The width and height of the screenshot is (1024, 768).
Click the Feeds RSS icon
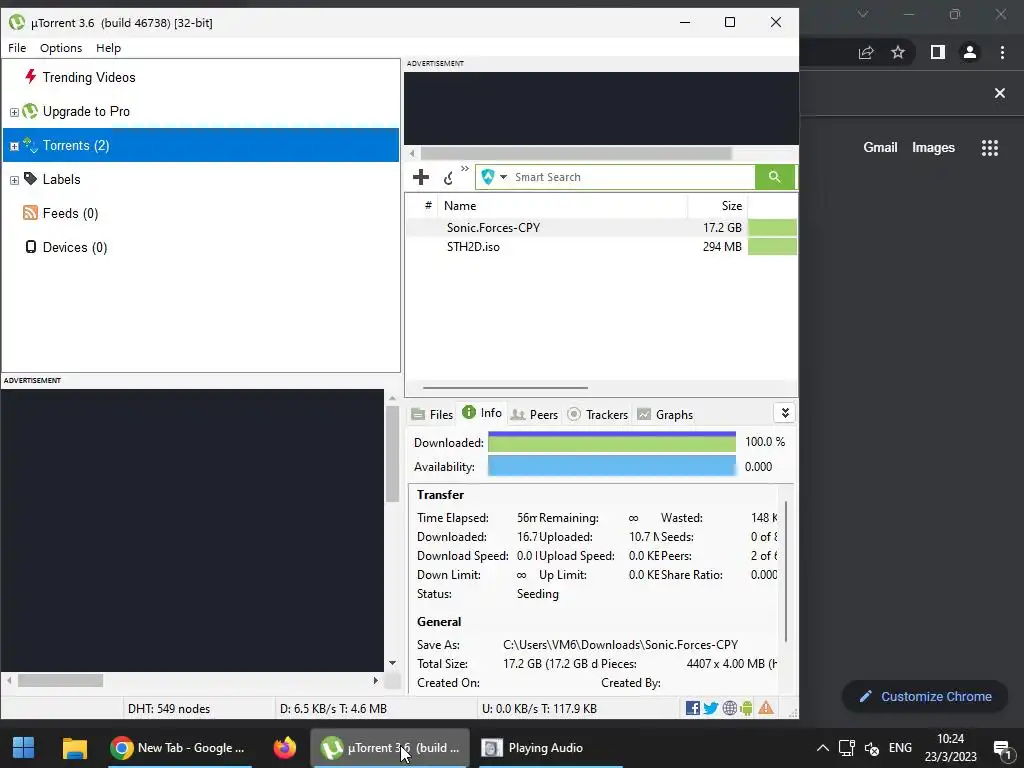pos(30,213)
